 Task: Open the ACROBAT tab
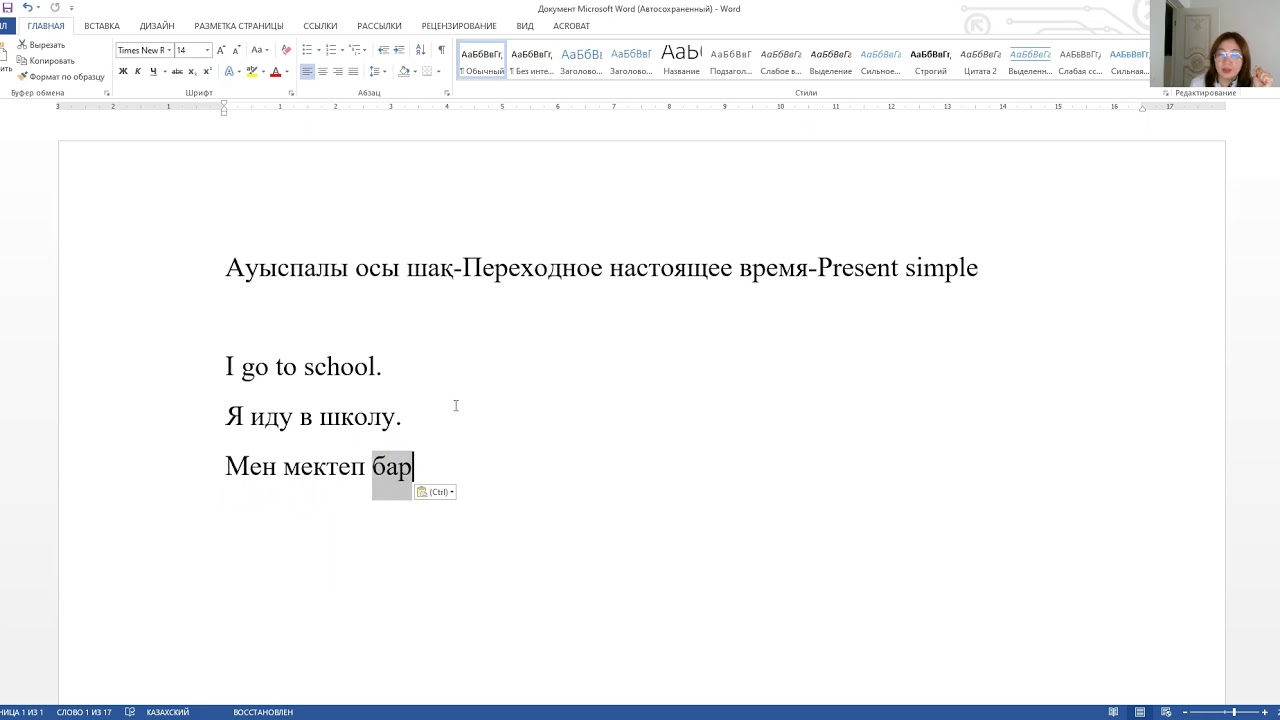point(571,26)
